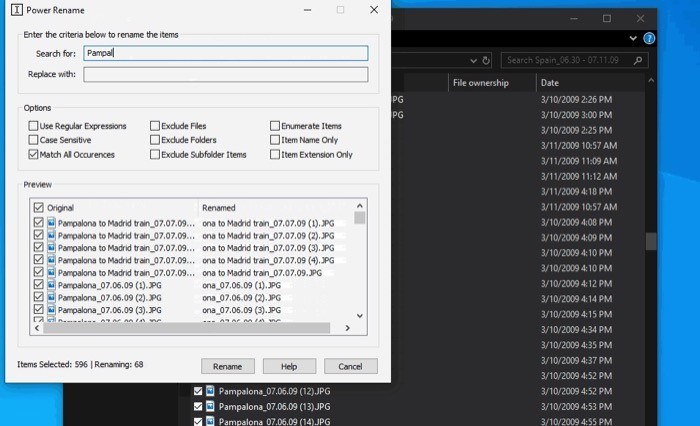Image resolution: width=700 pixels, height=426 pixels.
Task: Uncheck Pampalona_07.06.09 (13).JPG in Explorer
Action: (x=198, y=406)
